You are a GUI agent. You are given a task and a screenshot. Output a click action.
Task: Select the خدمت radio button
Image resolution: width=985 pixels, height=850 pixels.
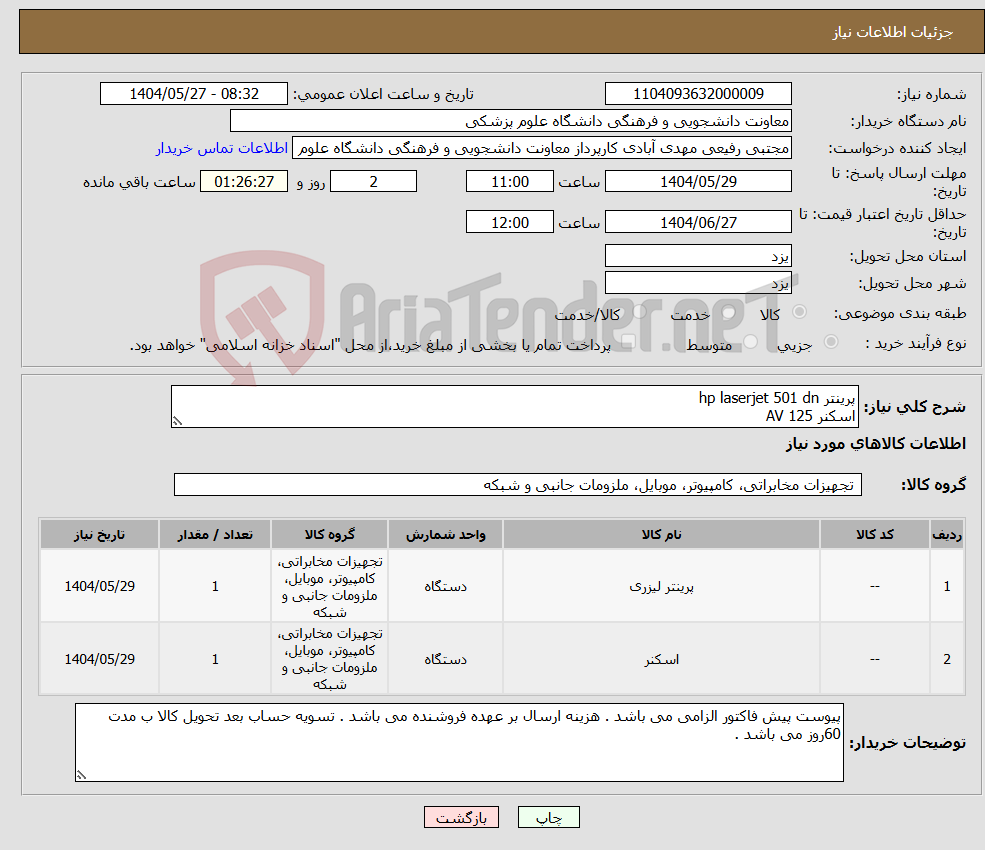[x=729, y=312]
